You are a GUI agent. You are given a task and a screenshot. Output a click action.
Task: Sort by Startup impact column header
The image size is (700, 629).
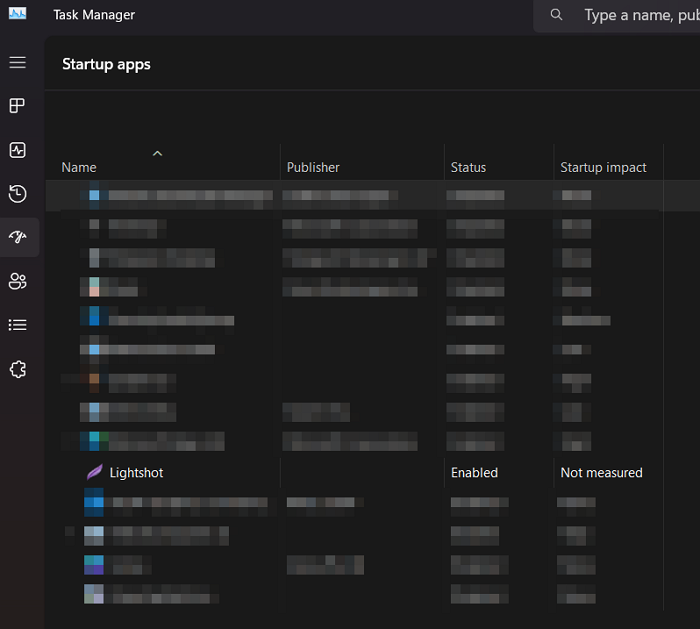point(603,167)
